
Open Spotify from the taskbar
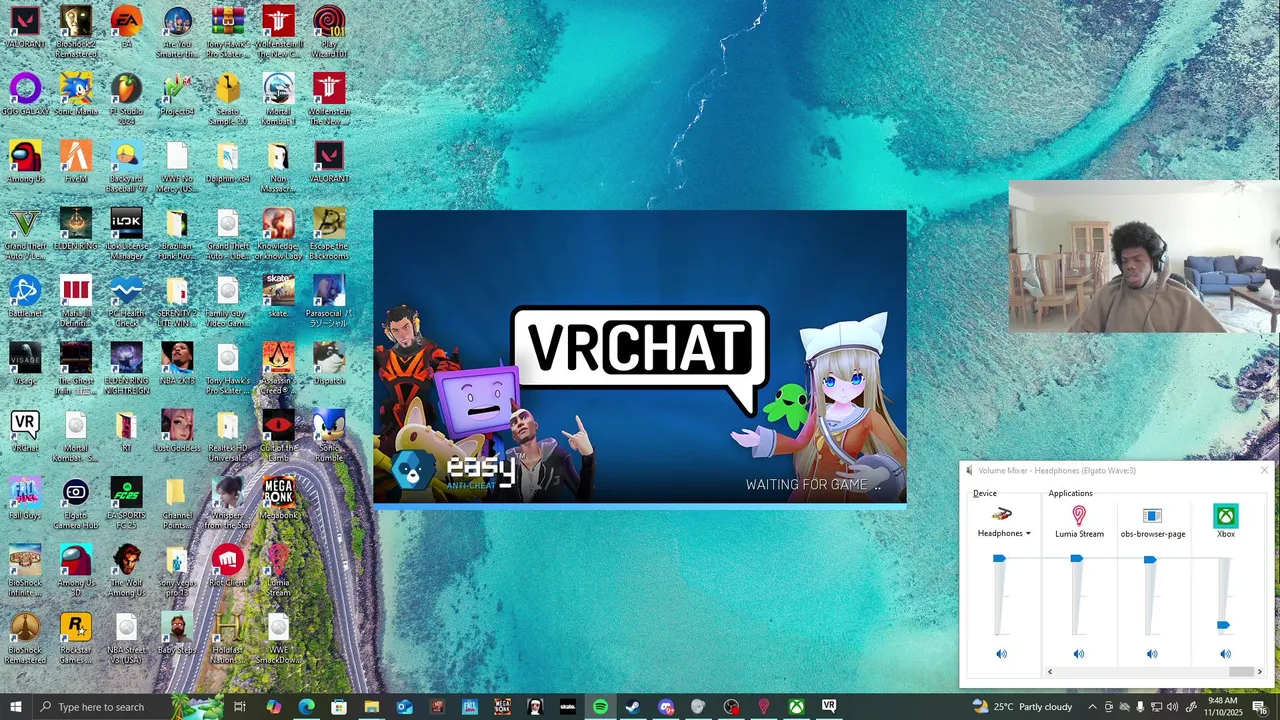pyautogui.click(x=600, y=707)
